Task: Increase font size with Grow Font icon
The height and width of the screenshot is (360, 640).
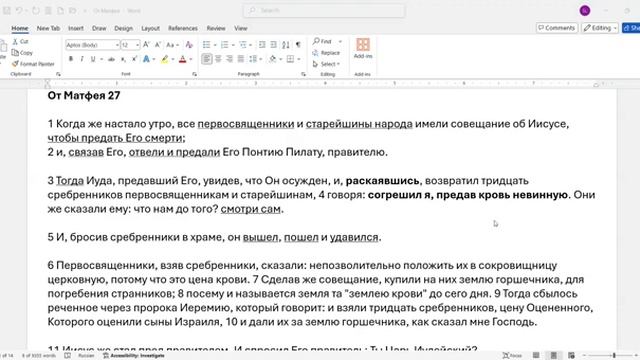Action: click(147, 44)
